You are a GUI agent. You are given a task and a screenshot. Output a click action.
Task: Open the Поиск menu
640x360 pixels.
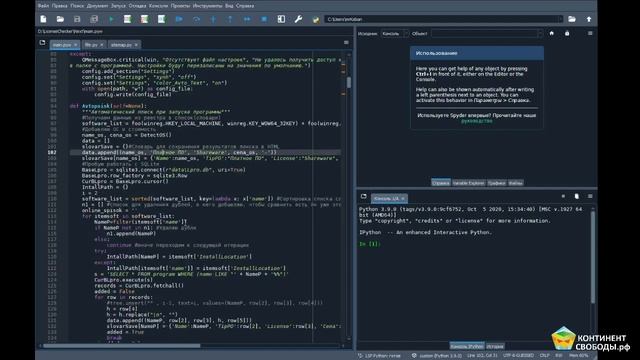tap(77, 6)
